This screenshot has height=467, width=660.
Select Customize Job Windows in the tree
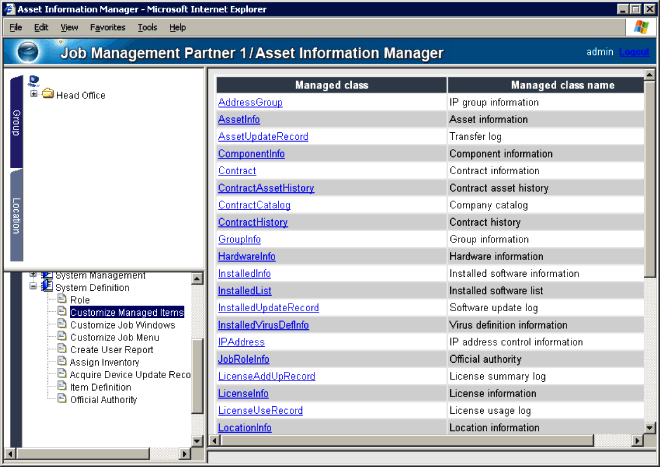(x=122, y=325)
